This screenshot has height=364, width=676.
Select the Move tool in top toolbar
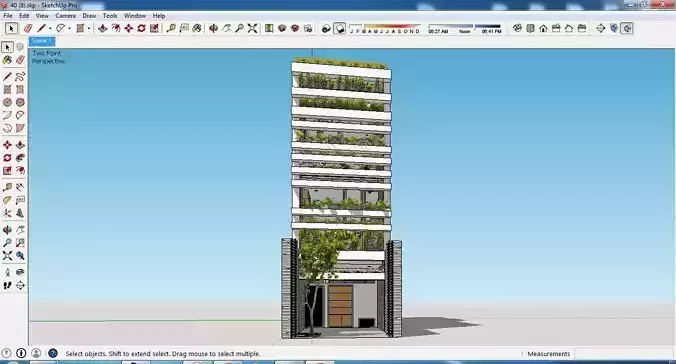(128, 28)
